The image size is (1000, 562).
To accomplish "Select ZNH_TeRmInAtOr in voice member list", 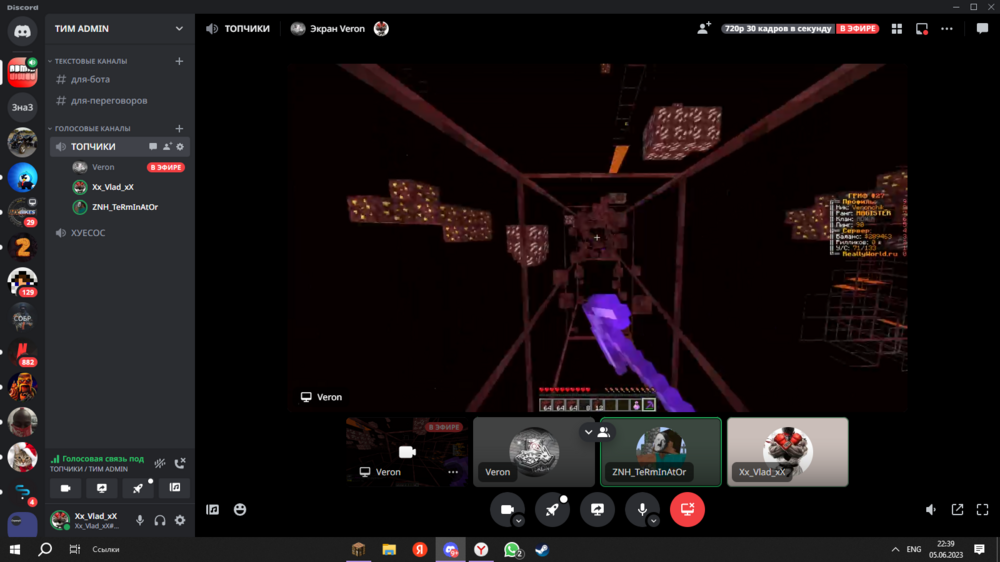I will pyautogui.click(x=129, y=207).
